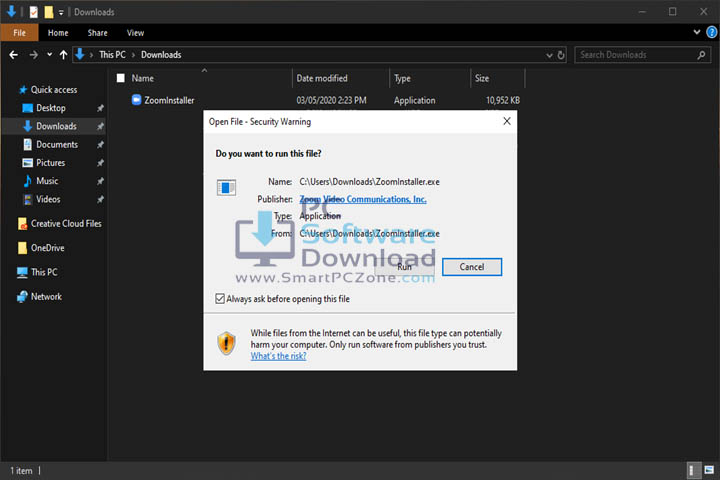Sort files by Name column
The image size is (720, 480).
[x=143, y=79]
